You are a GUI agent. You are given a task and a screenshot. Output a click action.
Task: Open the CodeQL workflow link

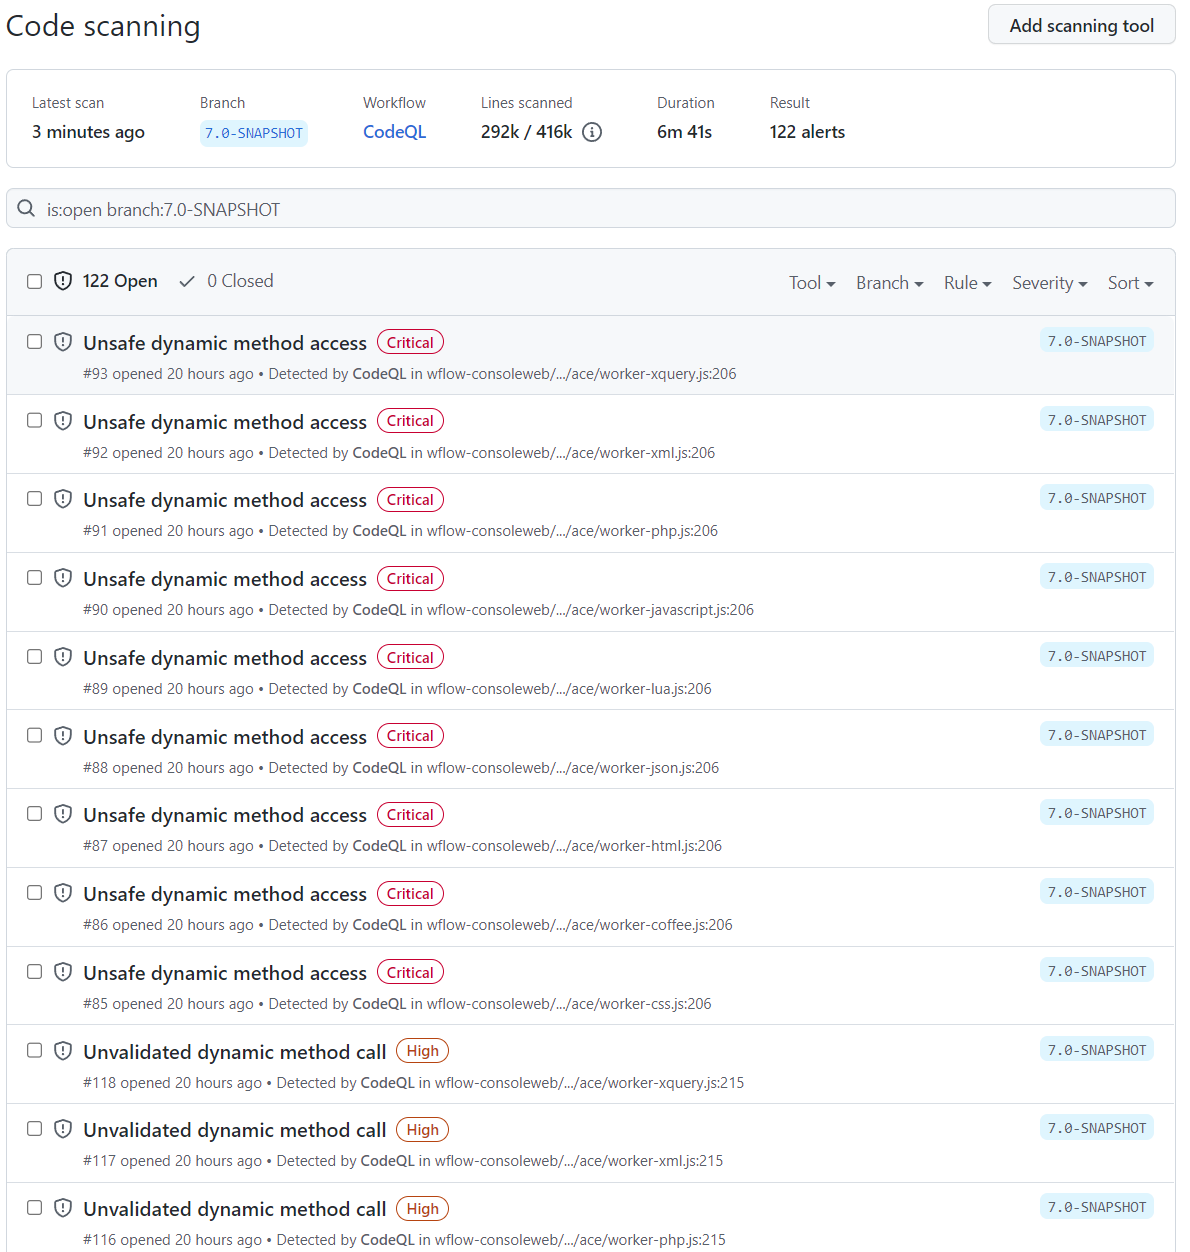pyautogui.click(x=394, y=131)
